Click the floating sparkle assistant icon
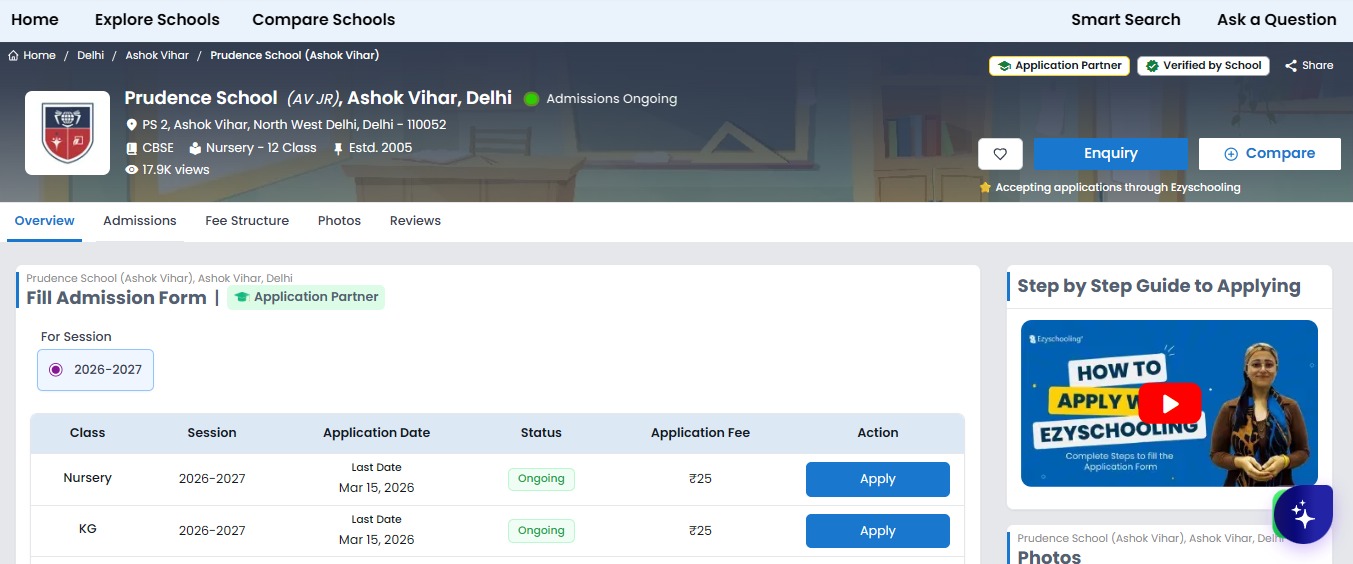The image size is (1353, 564). coord(1303,514)
